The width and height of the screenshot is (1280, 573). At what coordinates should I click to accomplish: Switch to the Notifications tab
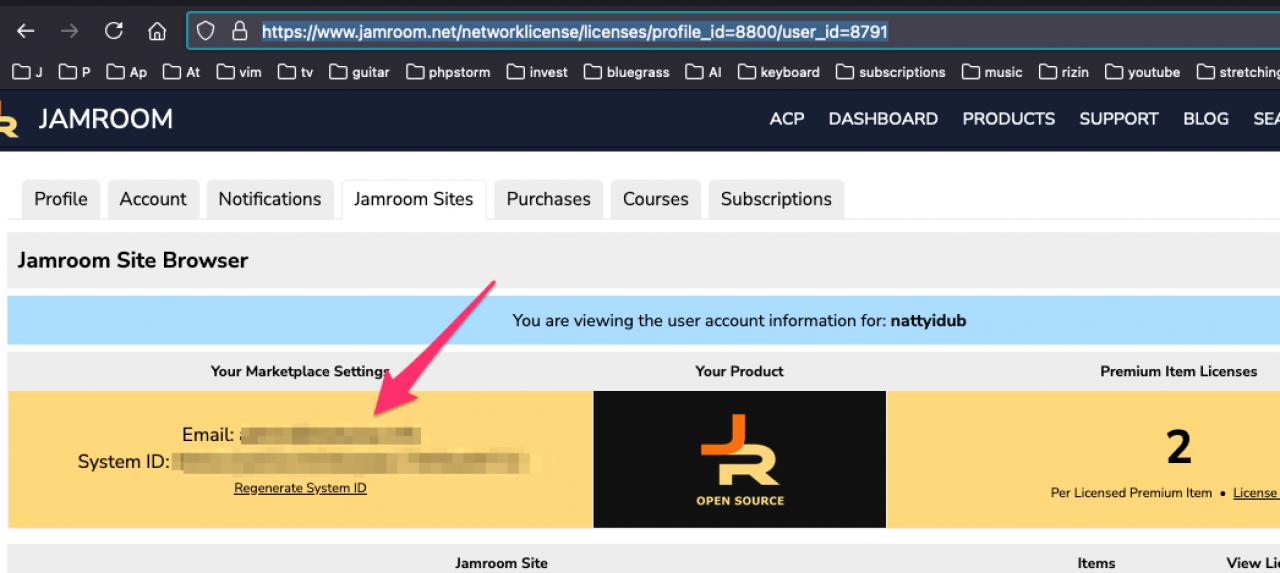[270, 199]
